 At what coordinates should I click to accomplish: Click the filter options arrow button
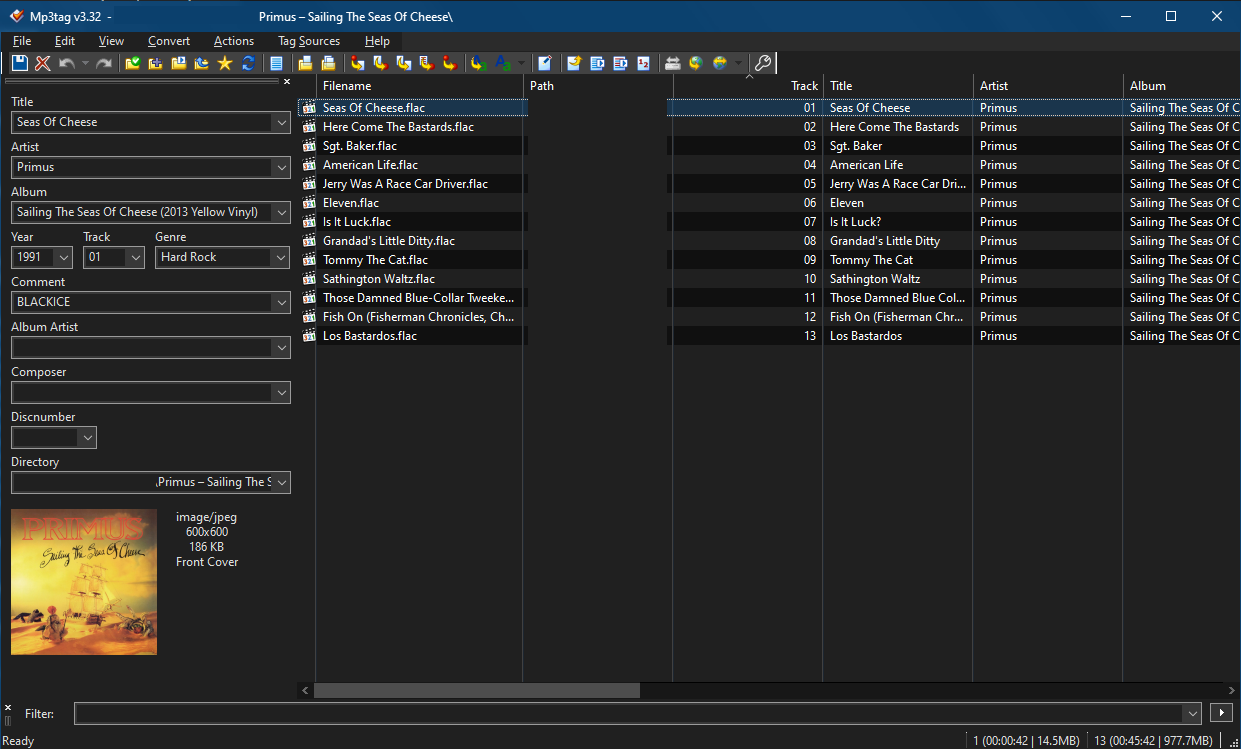[x=1221, y=713]
